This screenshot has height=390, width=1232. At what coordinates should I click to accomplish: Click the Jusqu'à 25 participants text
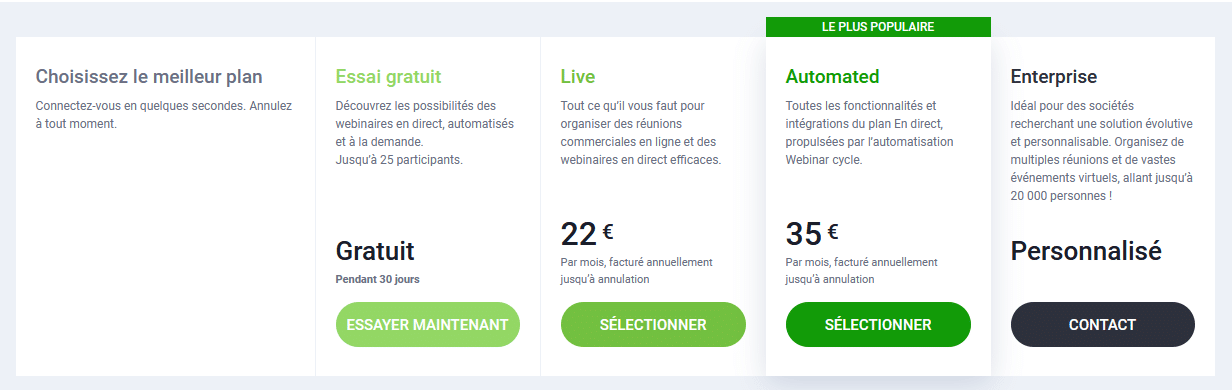pos(400,160)
